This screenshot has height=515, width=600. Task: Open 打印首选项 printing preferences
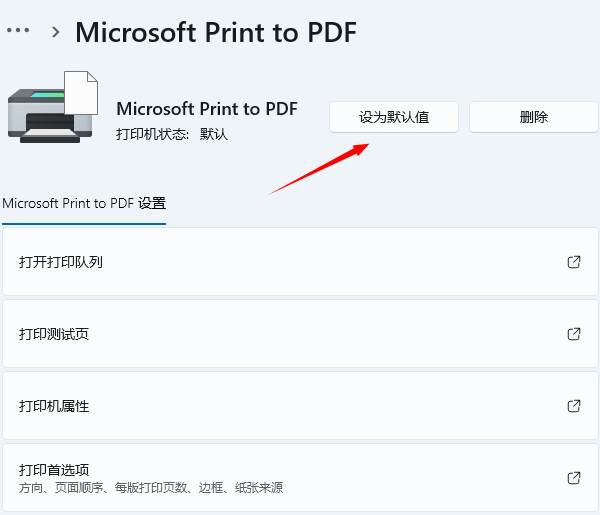pos(54,470)
